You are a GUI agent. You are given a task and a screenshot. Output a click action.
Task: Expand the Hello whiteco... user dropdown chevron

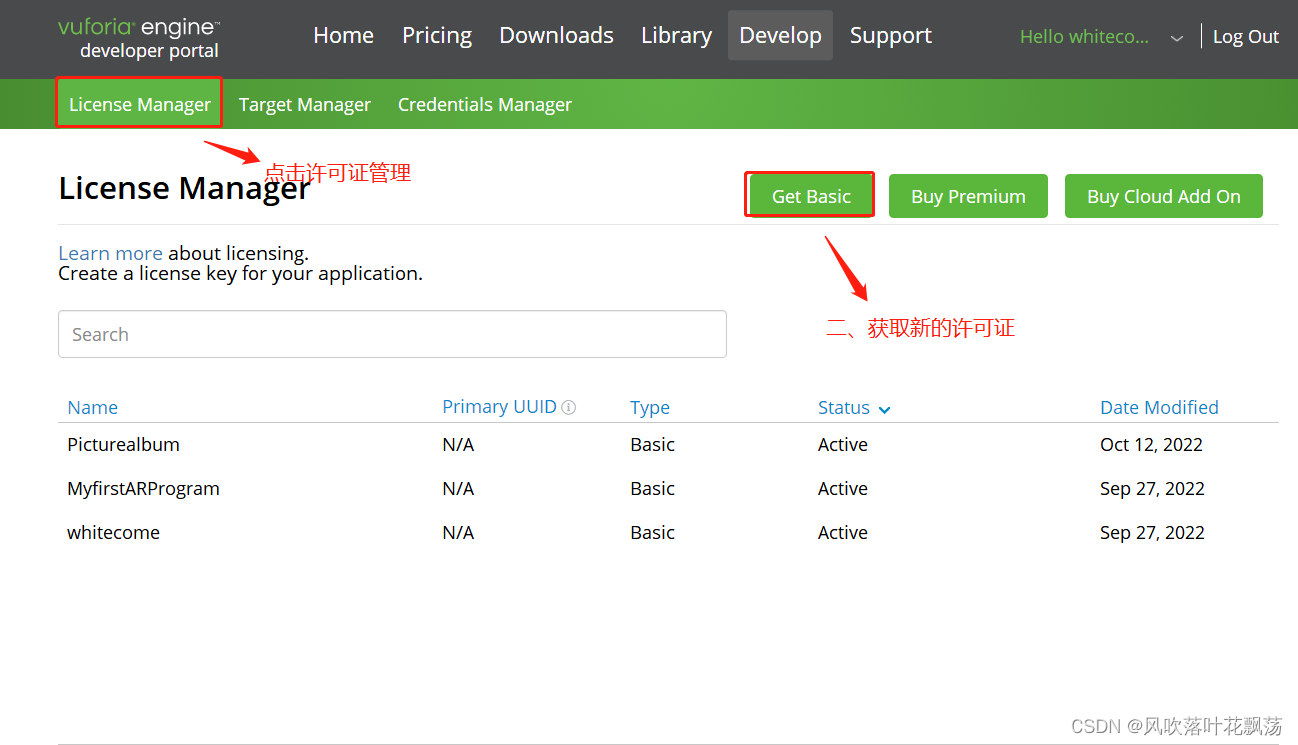click(x=1177, y=38)
